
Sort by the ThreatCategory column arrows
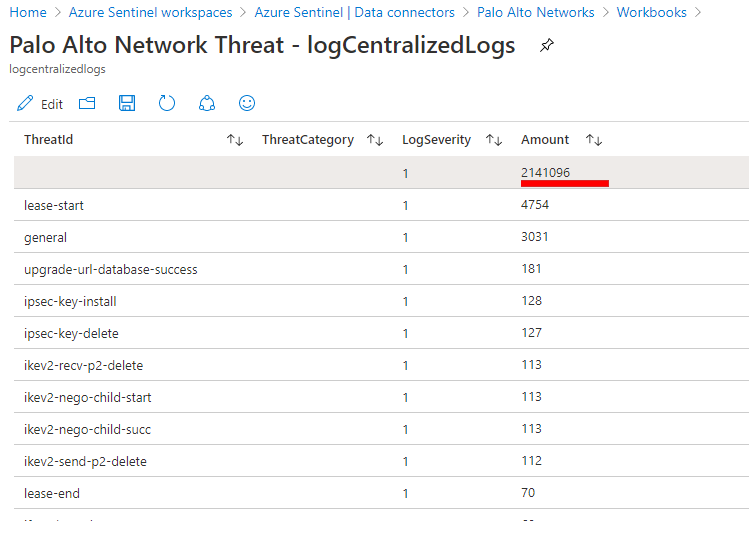tap(375, 140)
